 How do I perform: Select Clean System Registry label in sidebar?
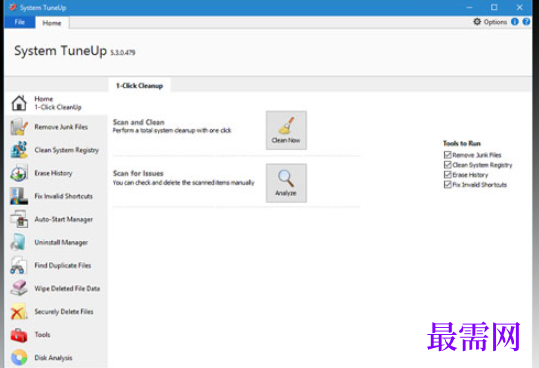click(66, 150)
